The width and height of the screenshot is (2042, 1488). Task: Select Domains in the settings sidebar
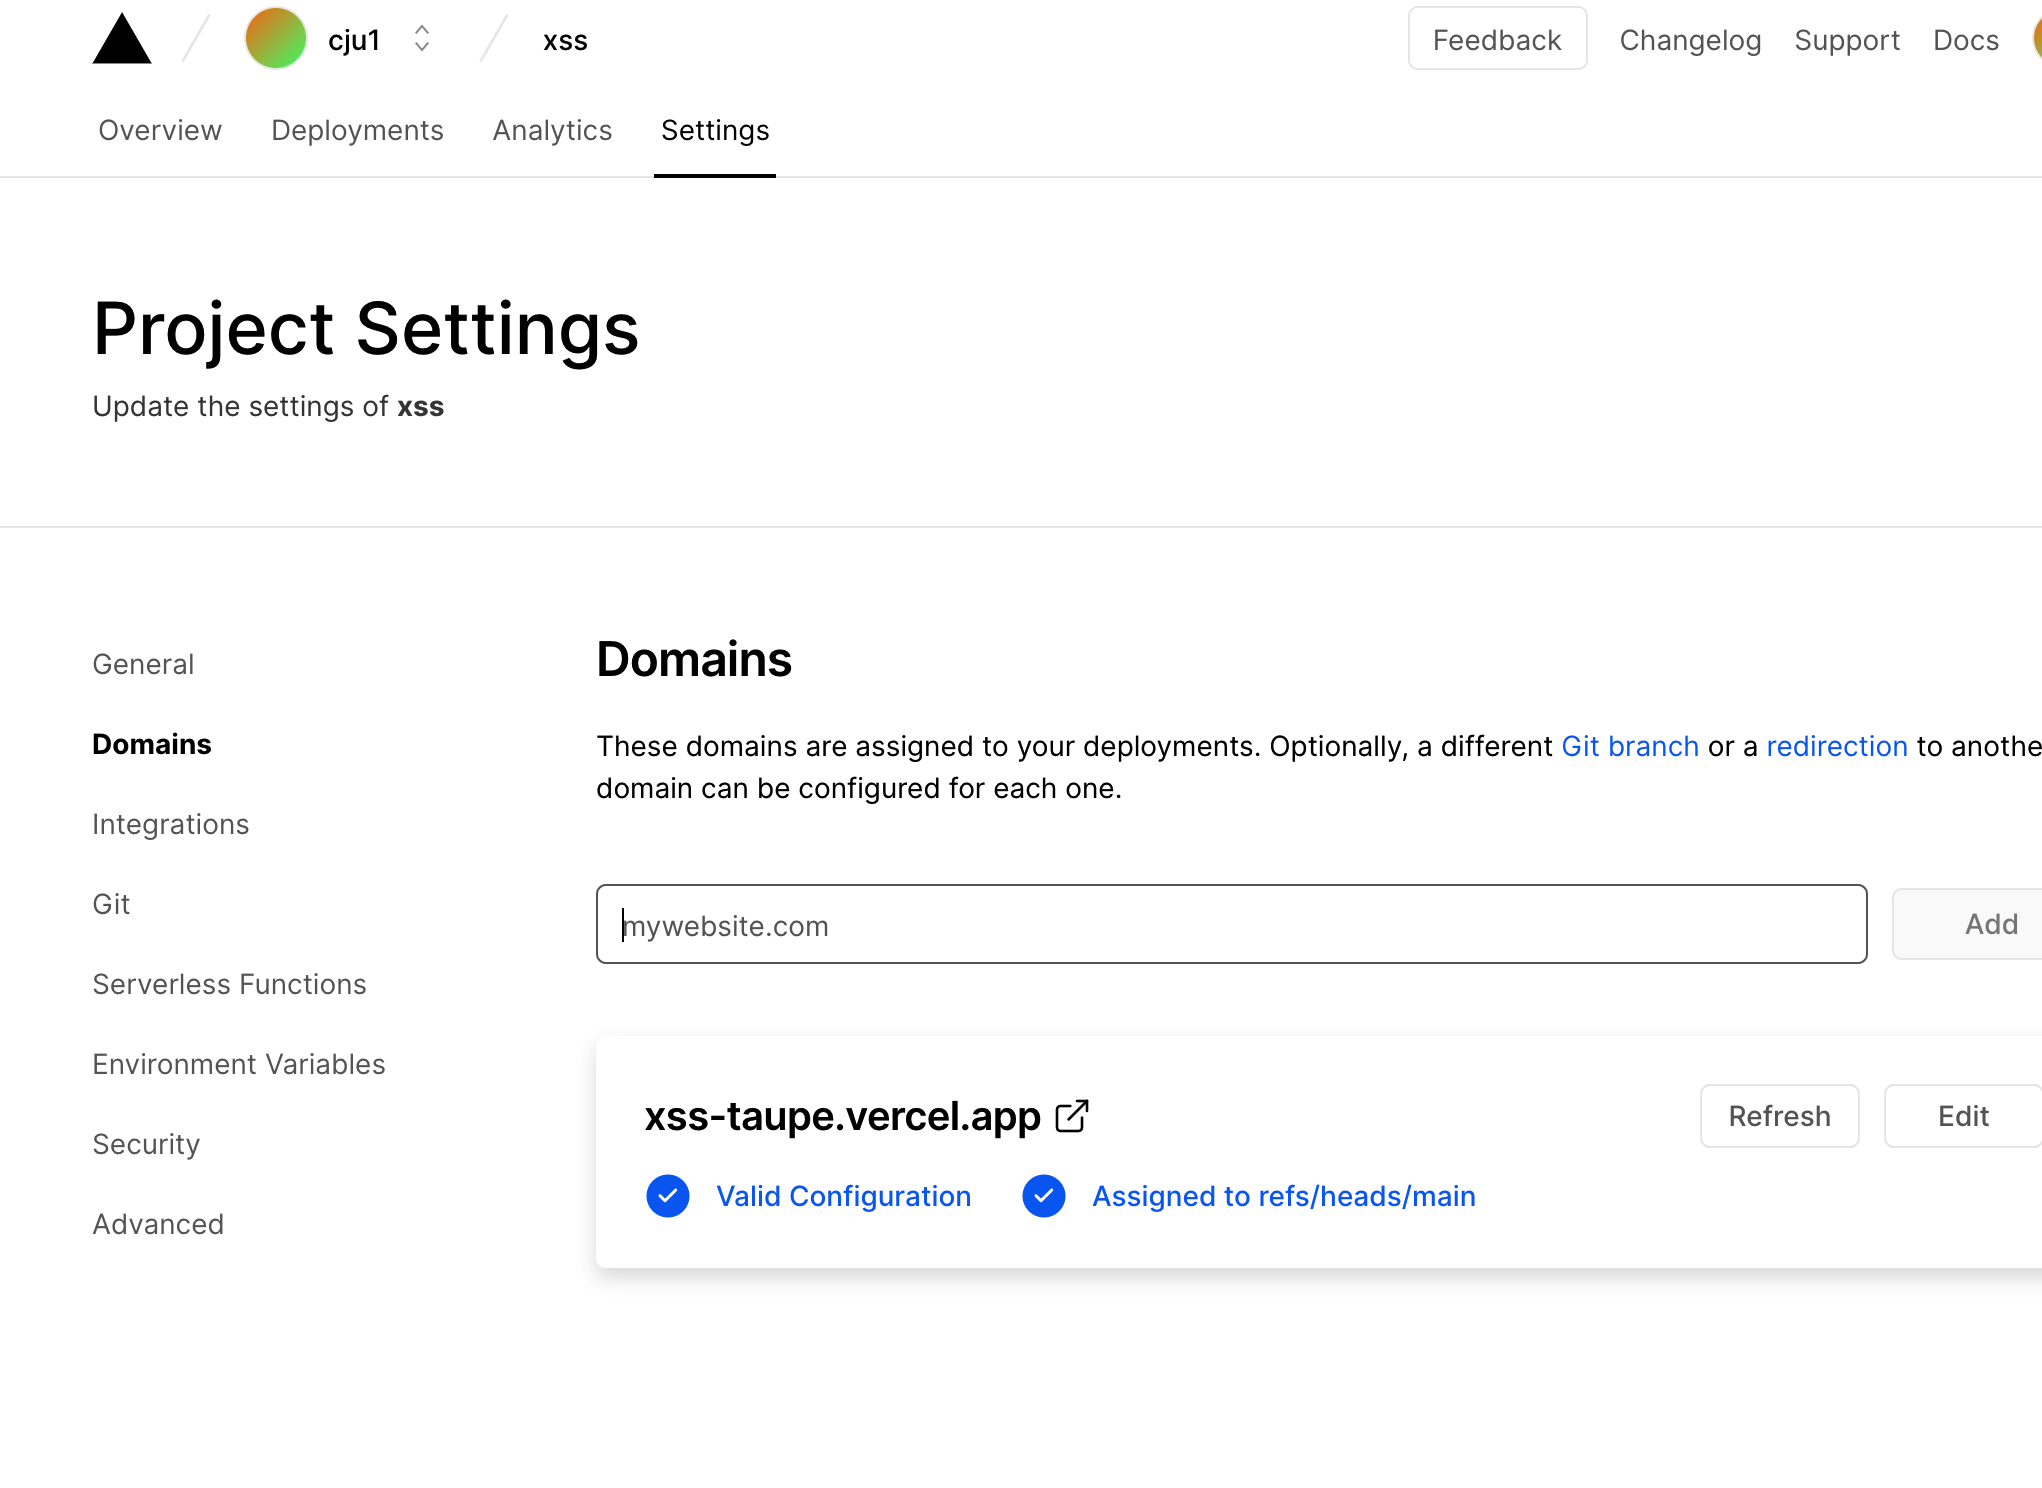(x=152, y=744)
